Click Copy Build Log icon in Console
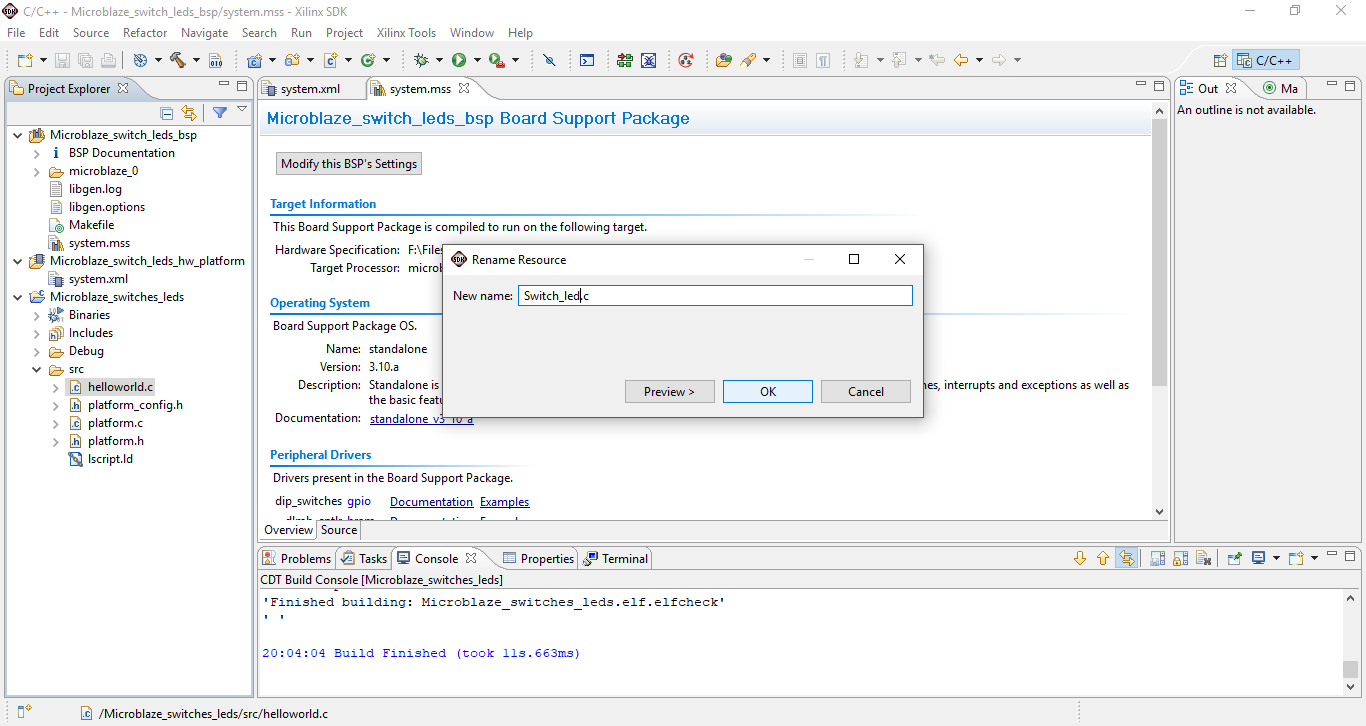 pos(1157,558)
